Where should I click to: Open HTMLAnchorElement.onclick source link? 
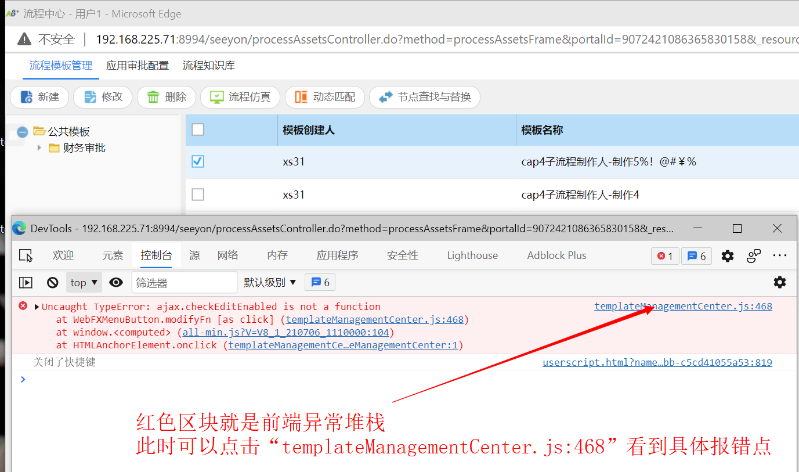coord(342,345)
